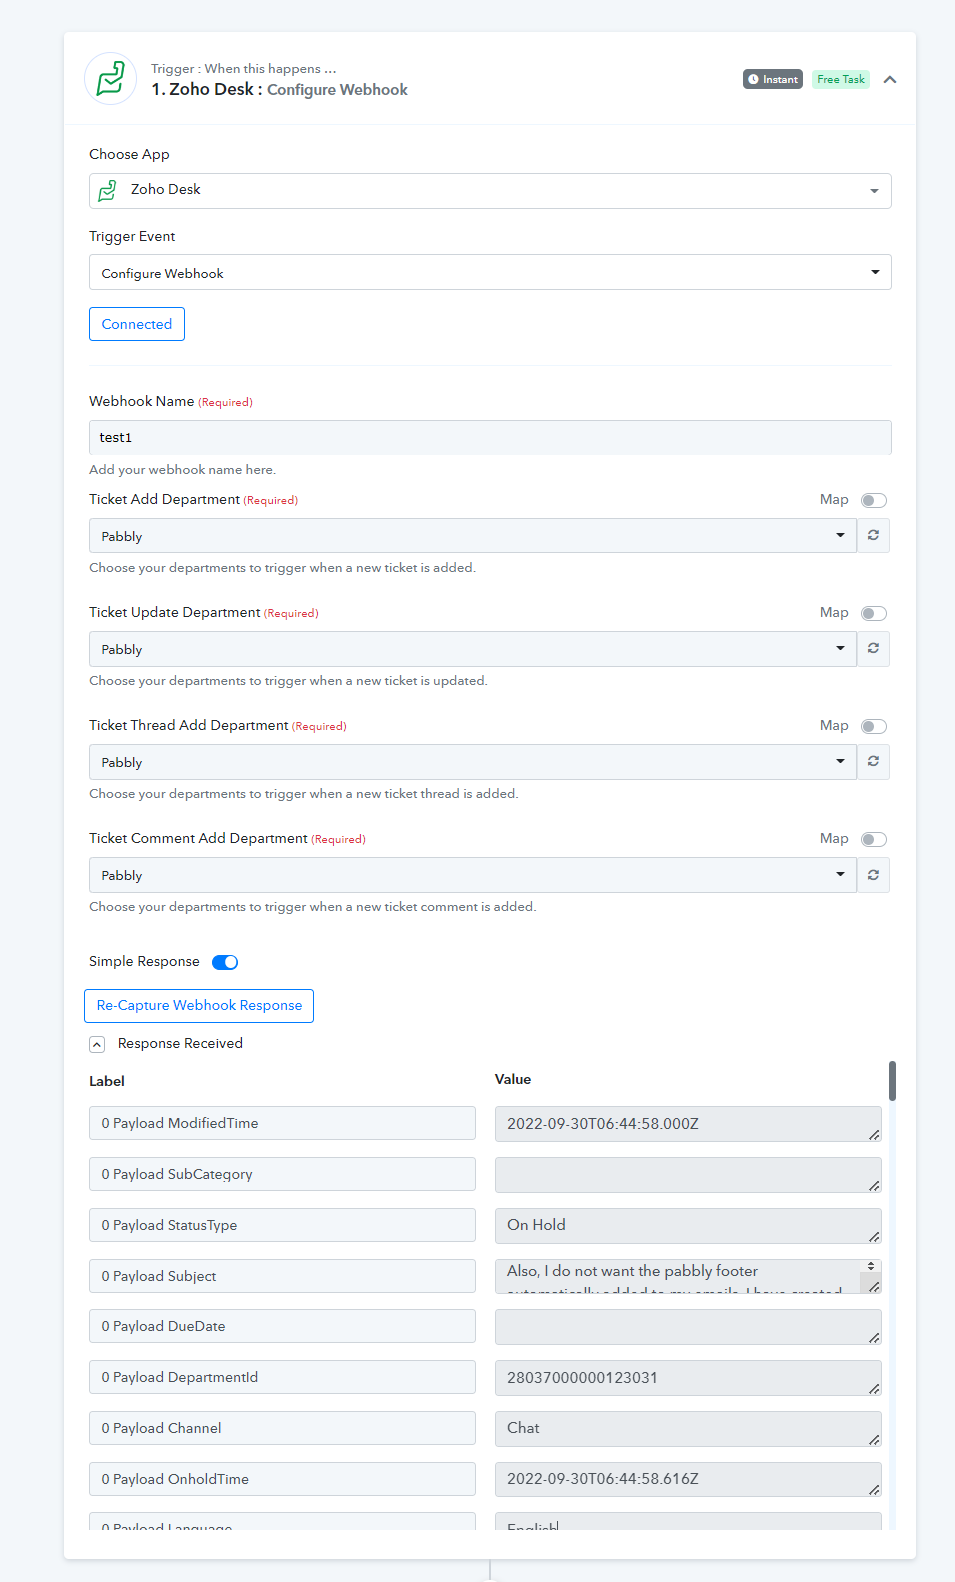Click the Webhook Name input field
955x1582 pixels.
coord(490,437)
